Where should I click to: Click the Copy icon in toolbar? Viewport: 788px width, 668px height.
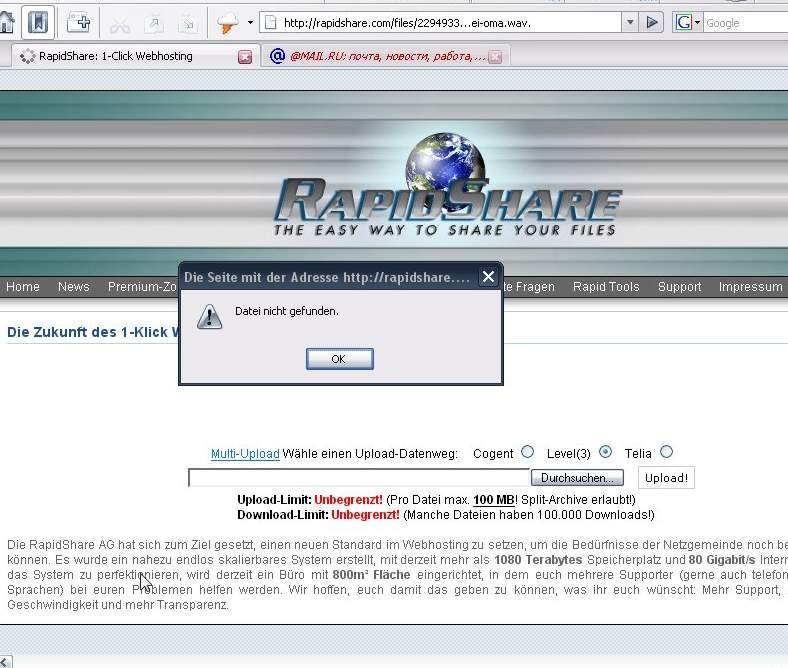click(154, 24)
